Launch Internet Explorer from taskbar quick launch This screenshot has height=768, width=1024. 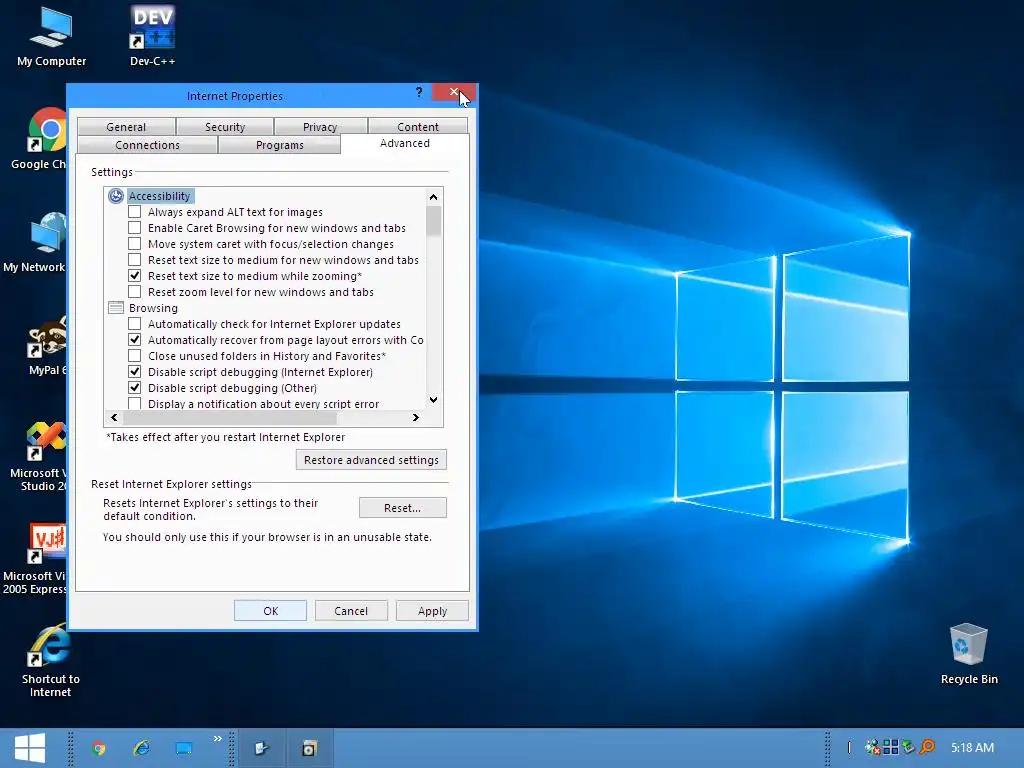pyautogui.click(x=142, y=748)
